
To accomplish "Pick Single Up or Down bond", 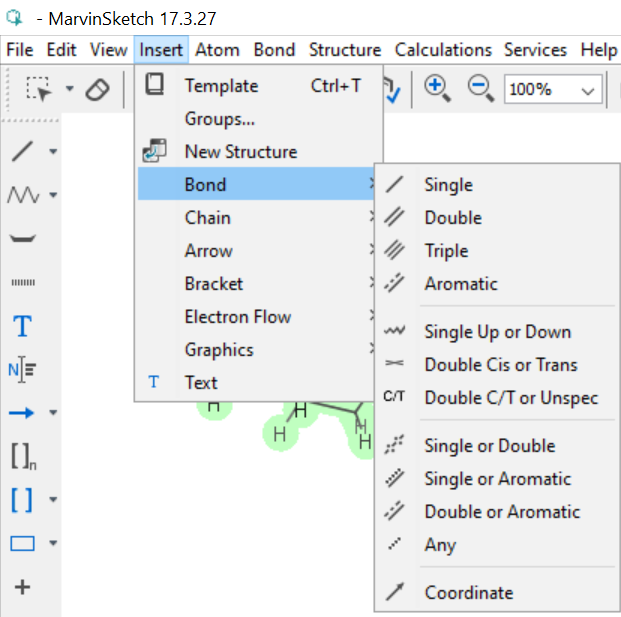I will pyautogui.click(x=497, y=332).
